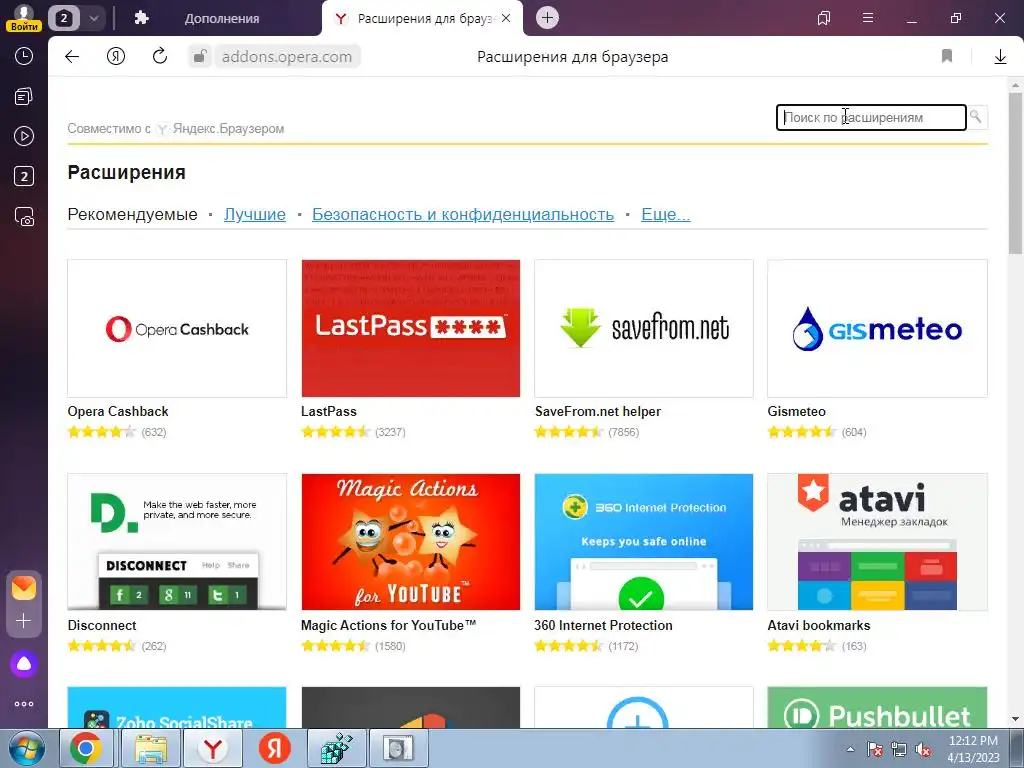The height and width of the screenshot is (768, 1024).
Task: Open the Opera Cashback extension thumbnail
Action: click(177, 328)
